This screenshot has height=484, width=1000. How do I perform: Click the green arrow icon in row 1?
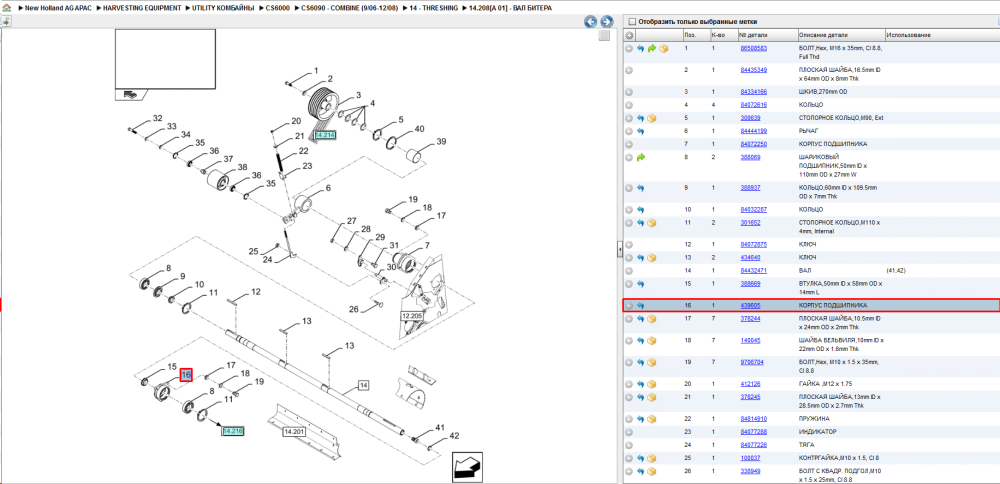tap(652, 48)
